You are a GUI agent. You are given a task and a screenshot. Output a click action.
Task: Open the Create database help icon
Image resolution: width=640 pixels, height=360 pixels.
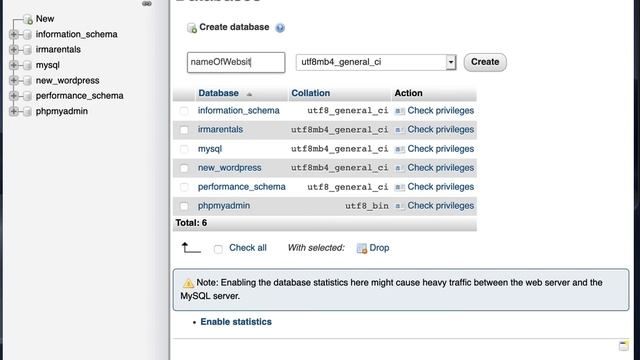tap(280, 28)
